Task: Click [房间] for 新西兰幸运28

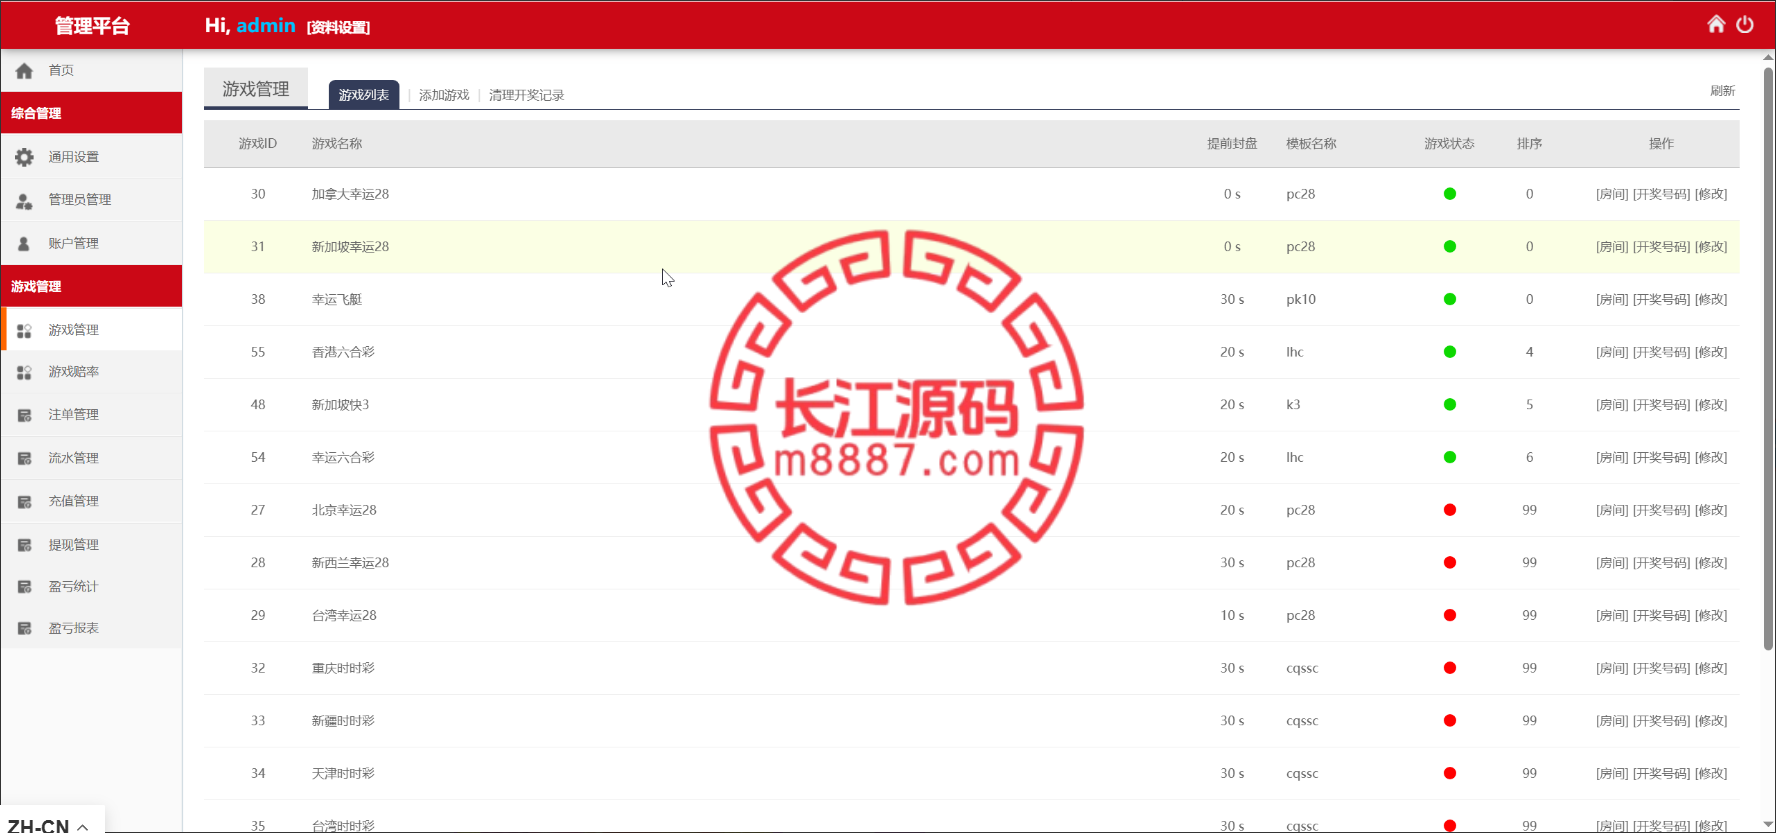Action: (x=1612, y=563)
